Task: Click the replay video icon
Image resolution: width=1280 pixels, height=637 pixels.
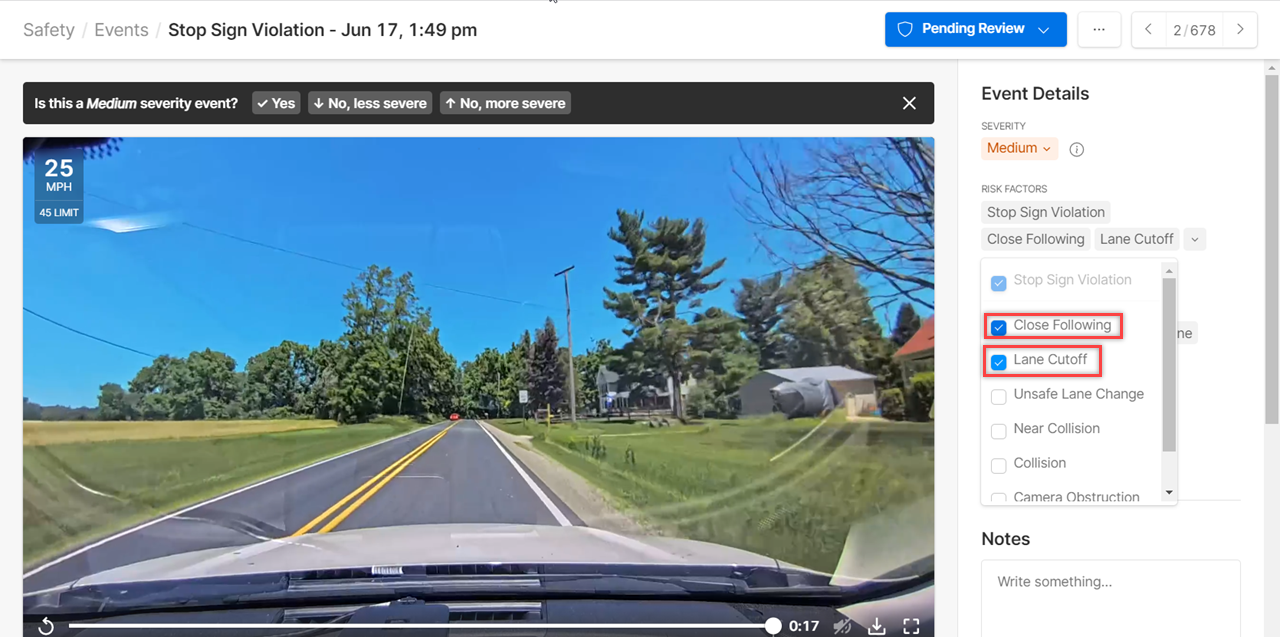Action: point(46,626)
